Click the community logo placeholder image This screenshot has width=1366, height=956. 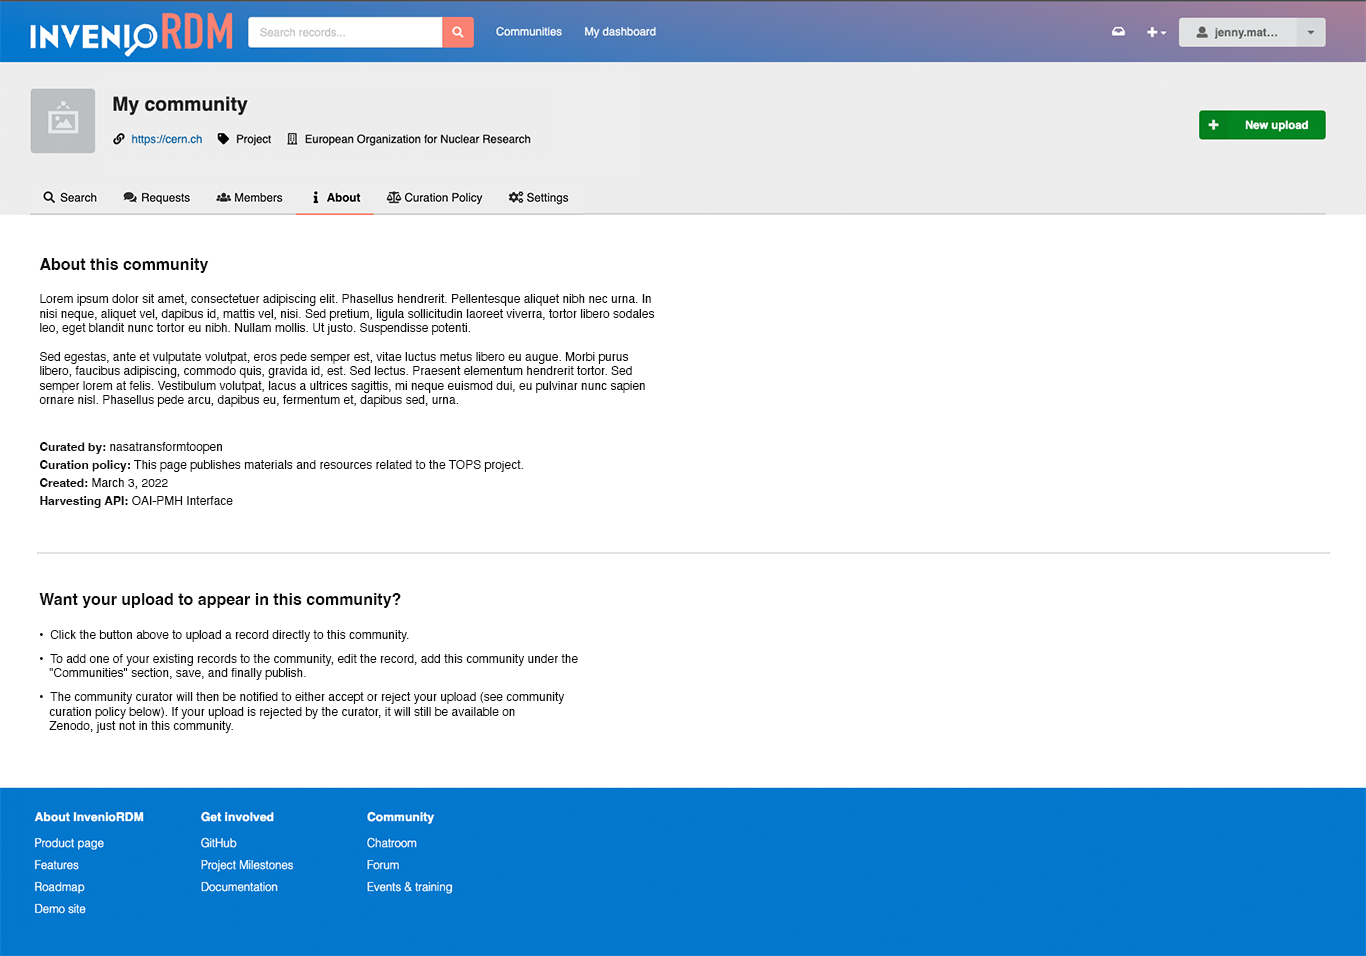coord(62,120)
